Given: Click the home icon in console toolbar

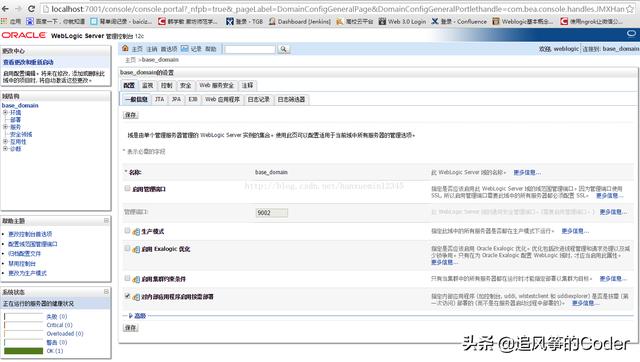Looking at the screenshot, I should tap(125, 49).
